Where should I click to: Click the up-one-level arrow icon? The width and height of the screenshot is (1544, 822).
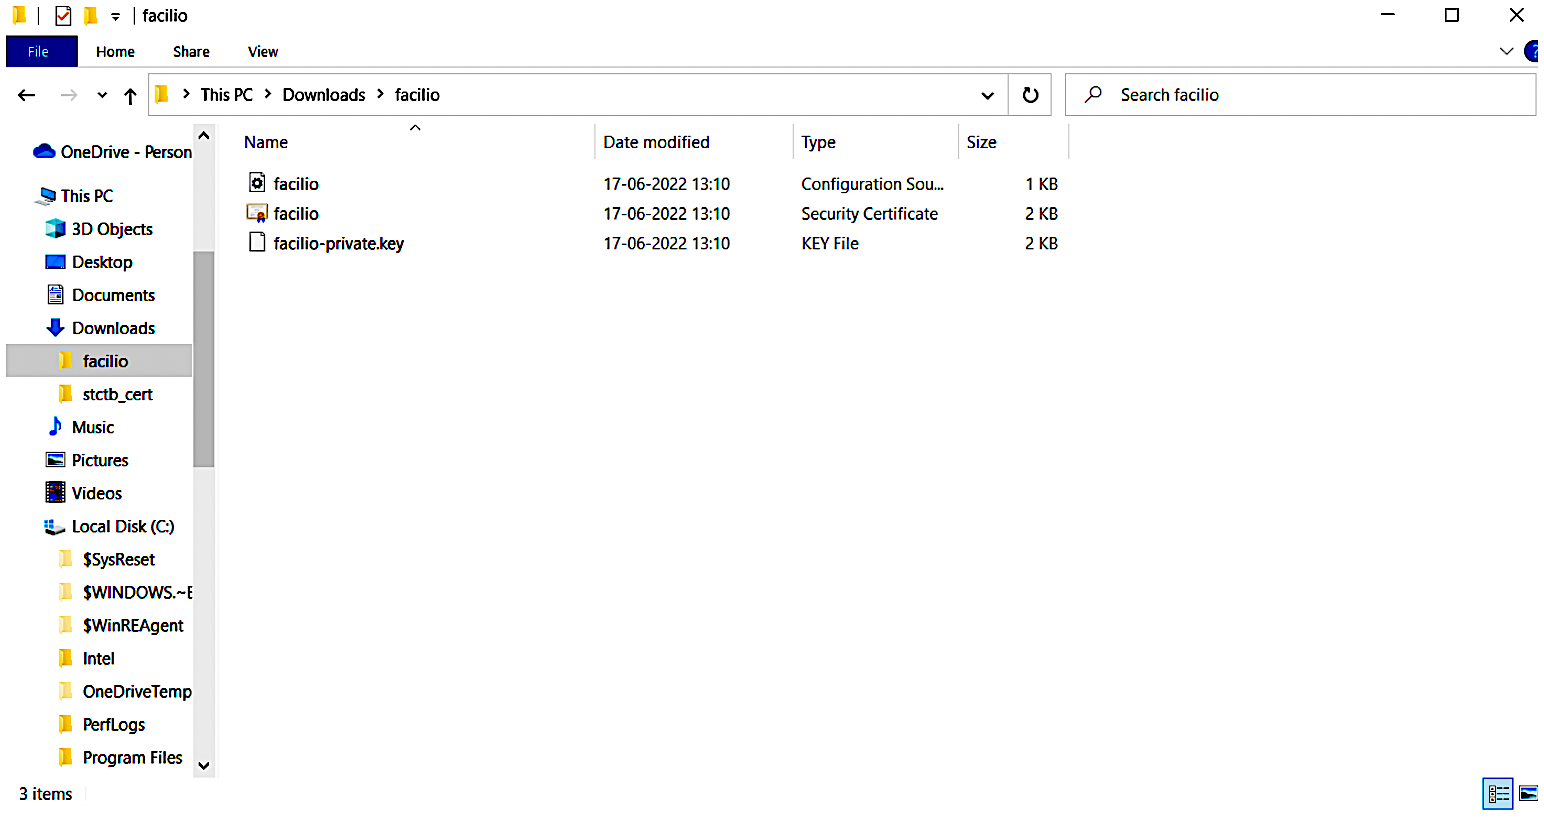pyautogui.click(x=130, y=94)
